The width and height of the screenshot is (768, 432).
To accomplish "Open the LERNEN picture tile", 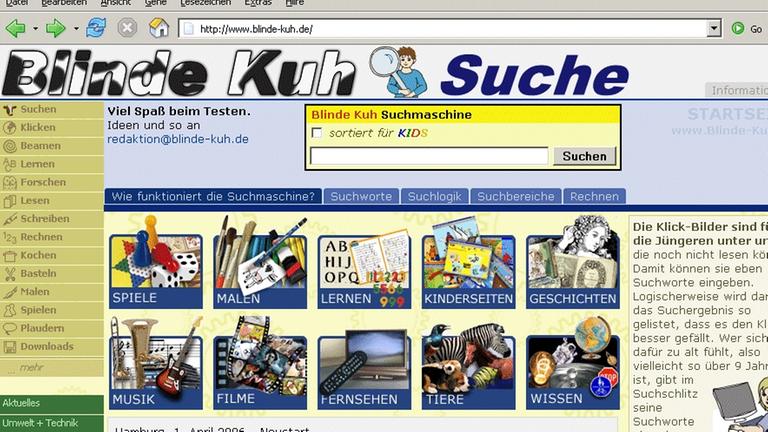I will tap(364, 268).
